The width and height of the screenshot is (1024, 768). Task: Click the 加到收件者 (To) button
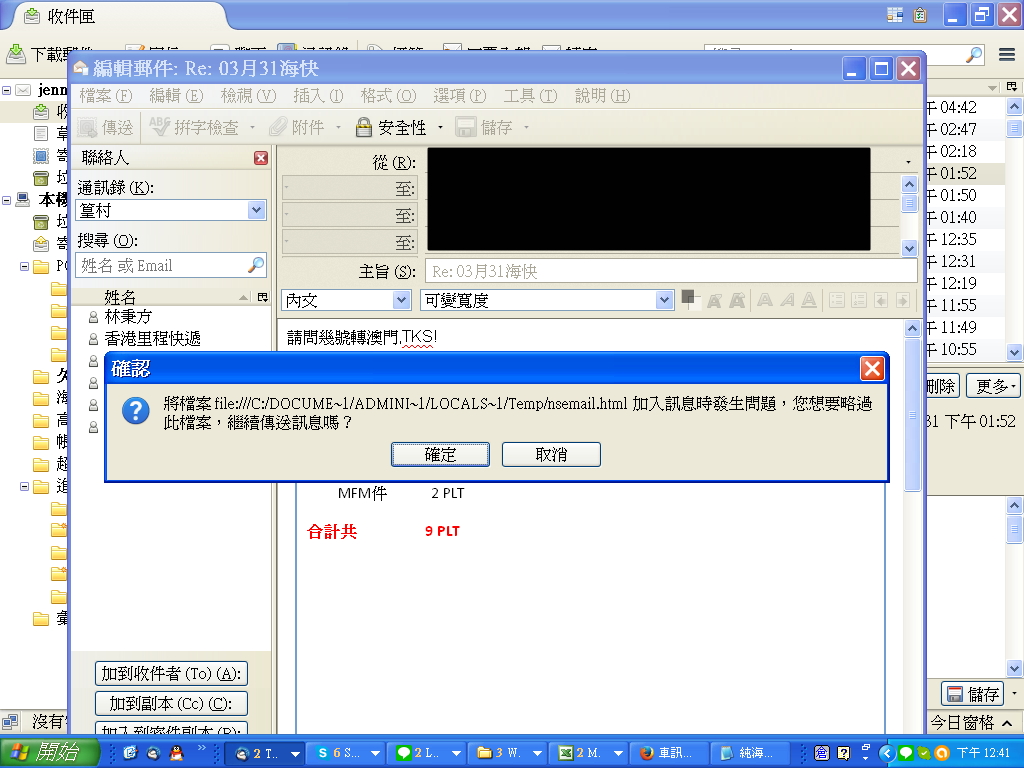coord(171,674)
